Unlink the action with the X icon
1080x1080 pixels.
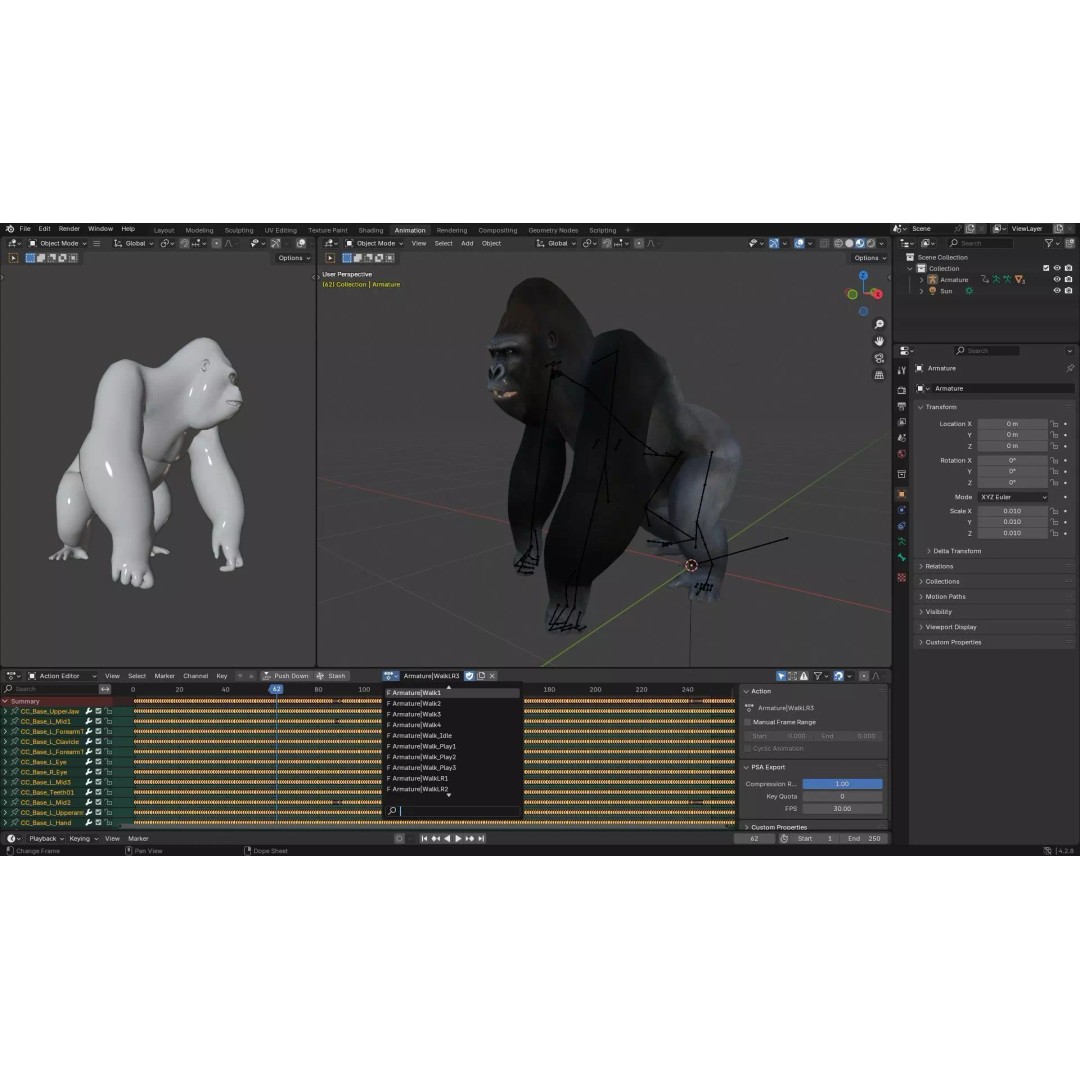[x=492, y=676]
